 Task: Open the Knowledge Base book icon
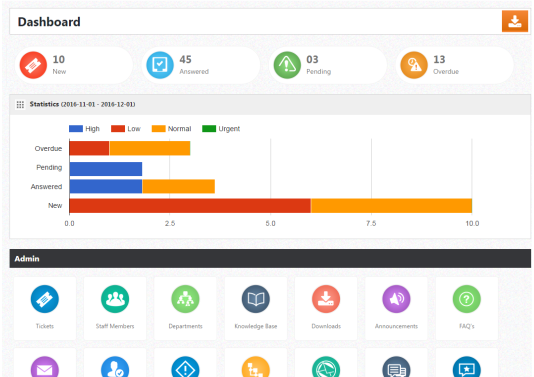[x=256, y=299]
